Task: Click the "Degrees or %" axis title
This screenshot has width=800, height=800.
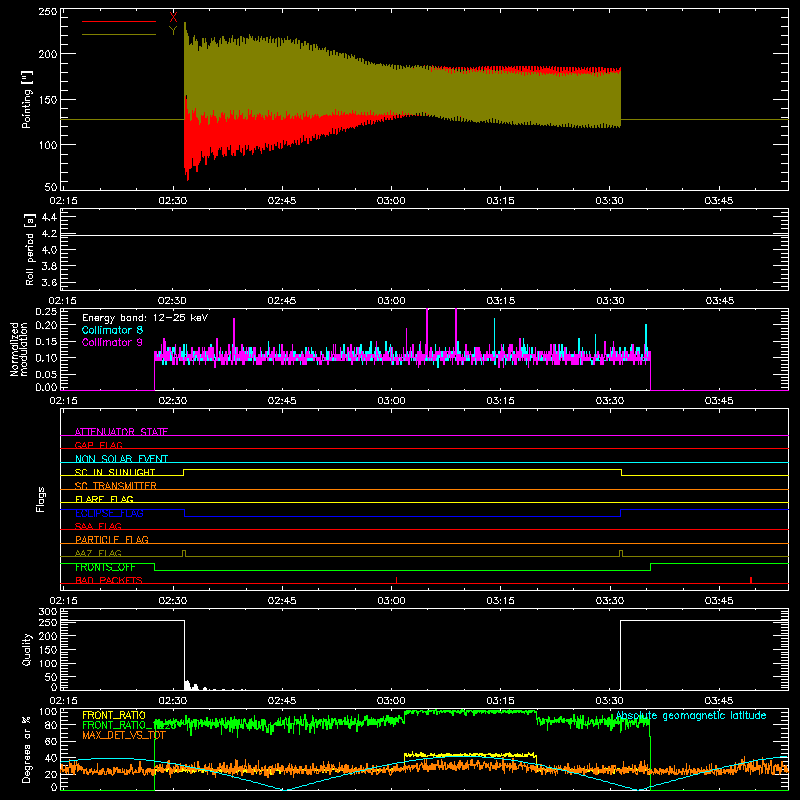Action: tap(27, 750)
